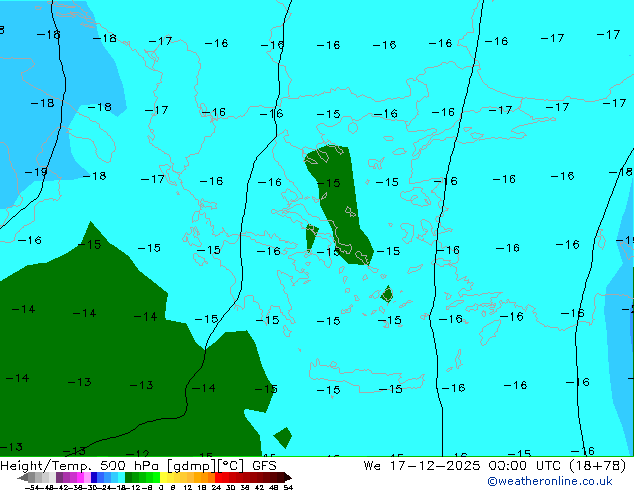The width and height of the screenshot is (634, 490).
Task: Click the "Height/Temp." title text
Action: point(46,465)
